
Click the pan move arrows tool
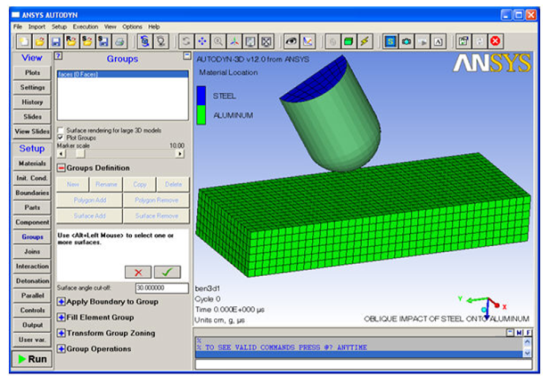[202, 42]
